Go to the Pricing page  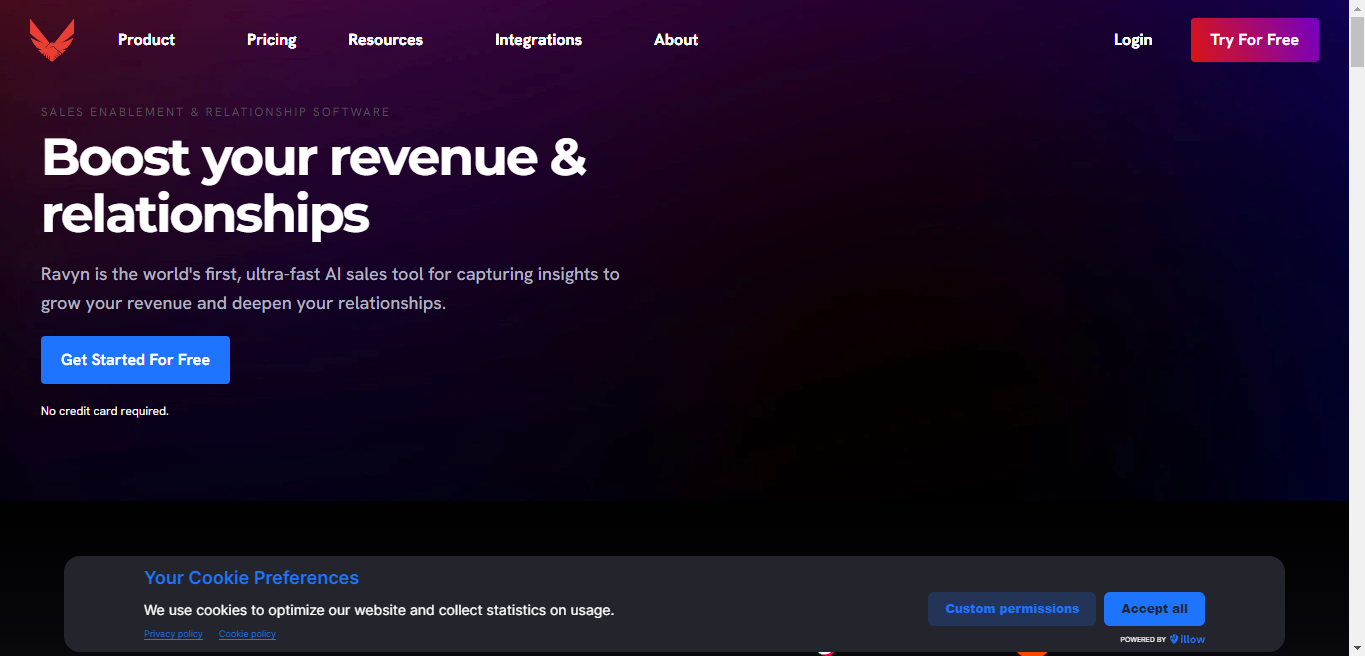[x=272, y=40]
